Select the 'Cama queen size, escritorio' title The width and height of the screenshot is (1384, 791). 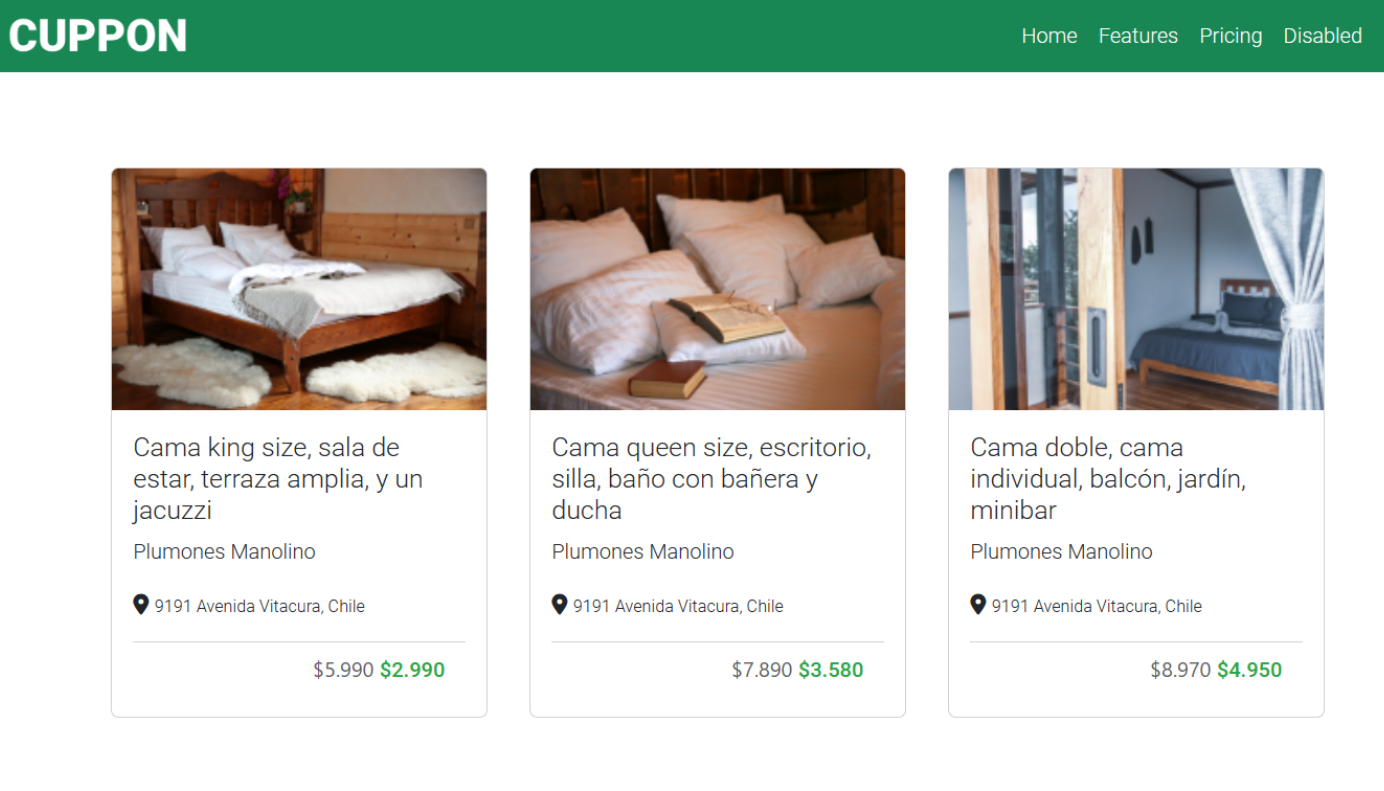[712, 479]
